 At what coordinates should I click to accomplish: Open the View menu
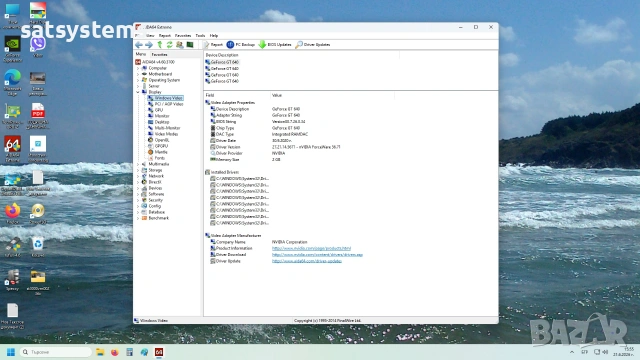click(150, 36)
